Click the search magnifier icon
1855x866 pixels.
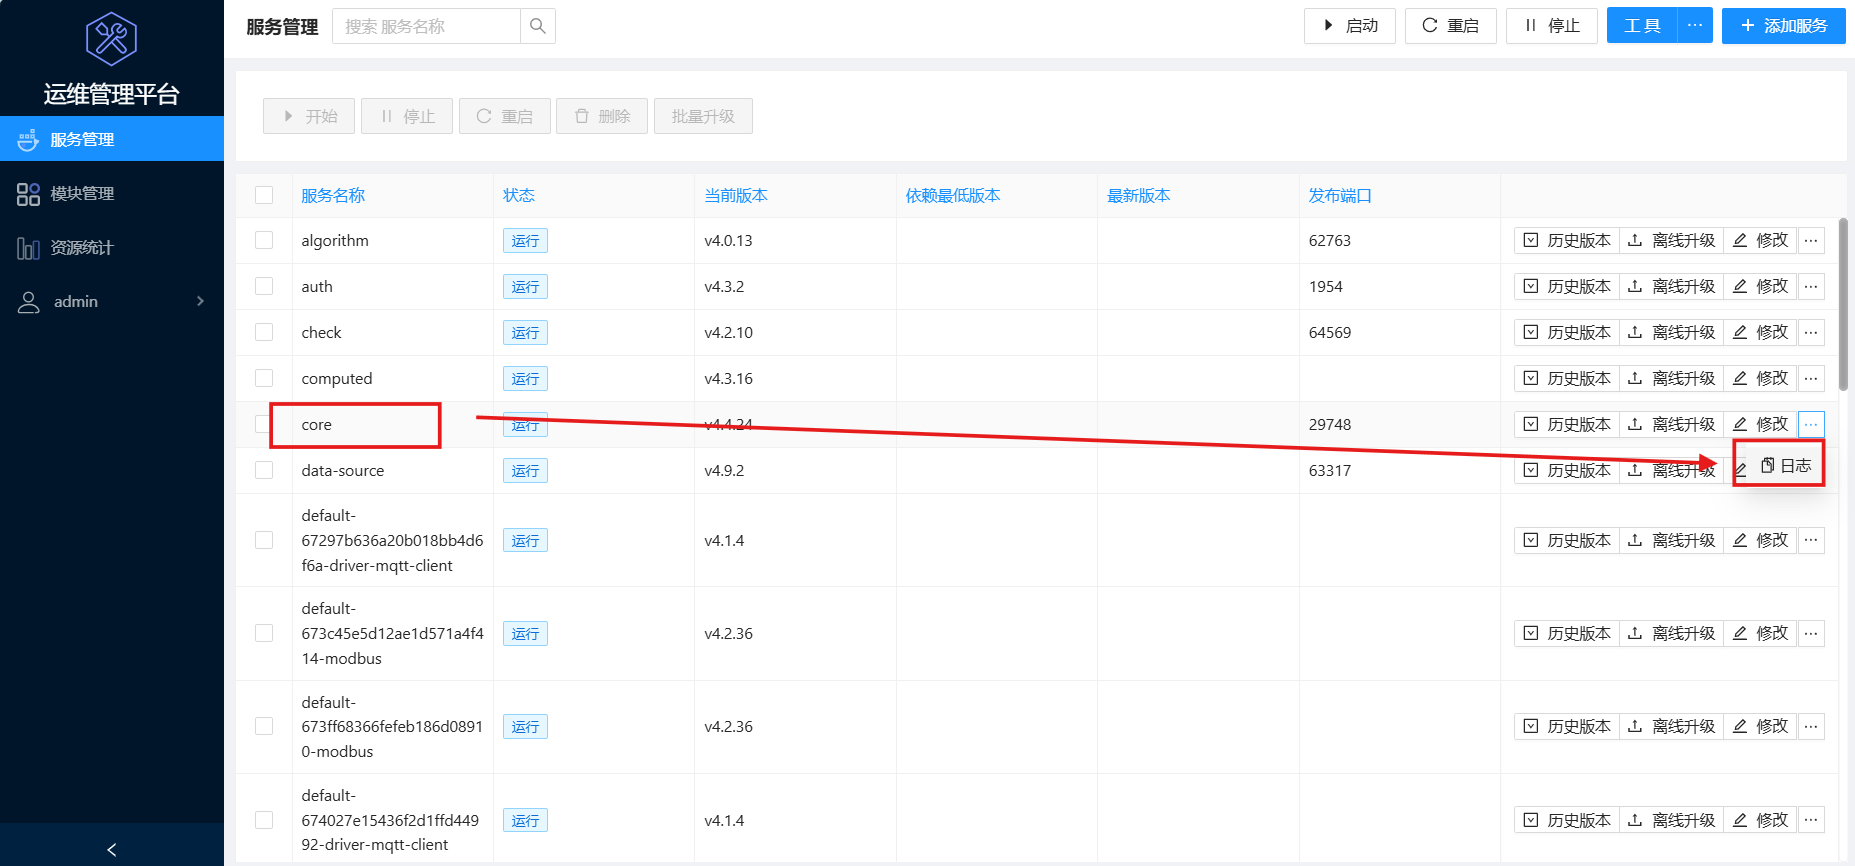click(537, 26)
